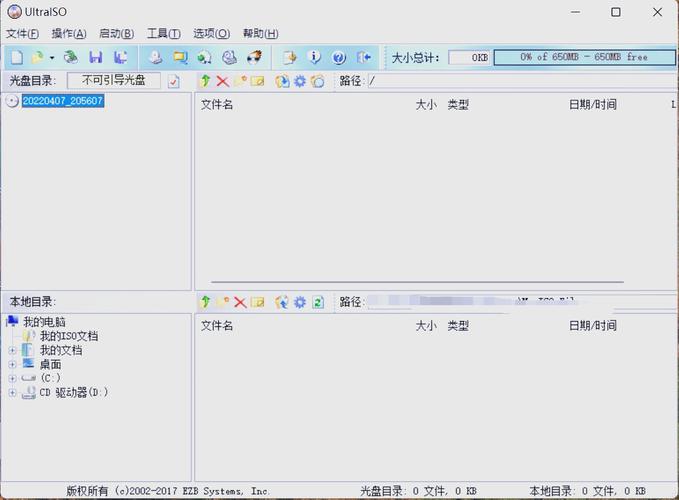Click New Folder icon in disc toolbar
This screenshot has height=500, width=679.
240,81
